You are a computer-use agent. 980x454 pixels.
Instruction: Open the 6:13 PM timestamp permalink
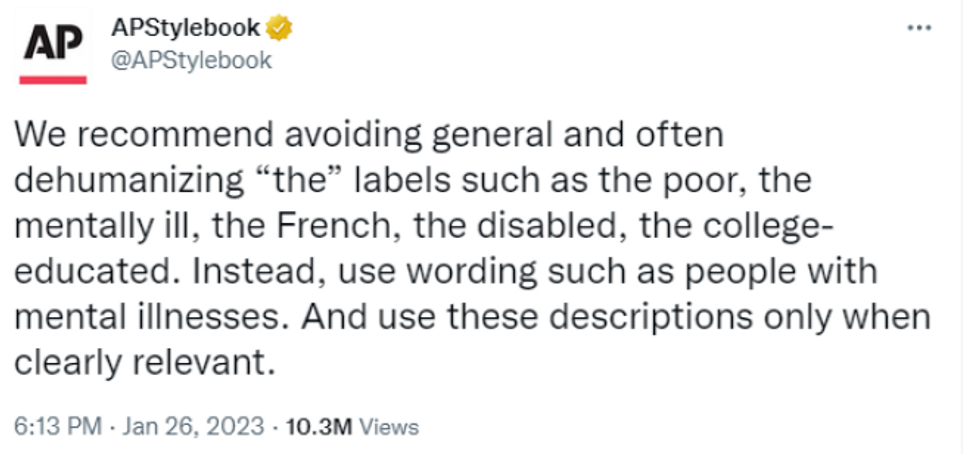[58, 426]
